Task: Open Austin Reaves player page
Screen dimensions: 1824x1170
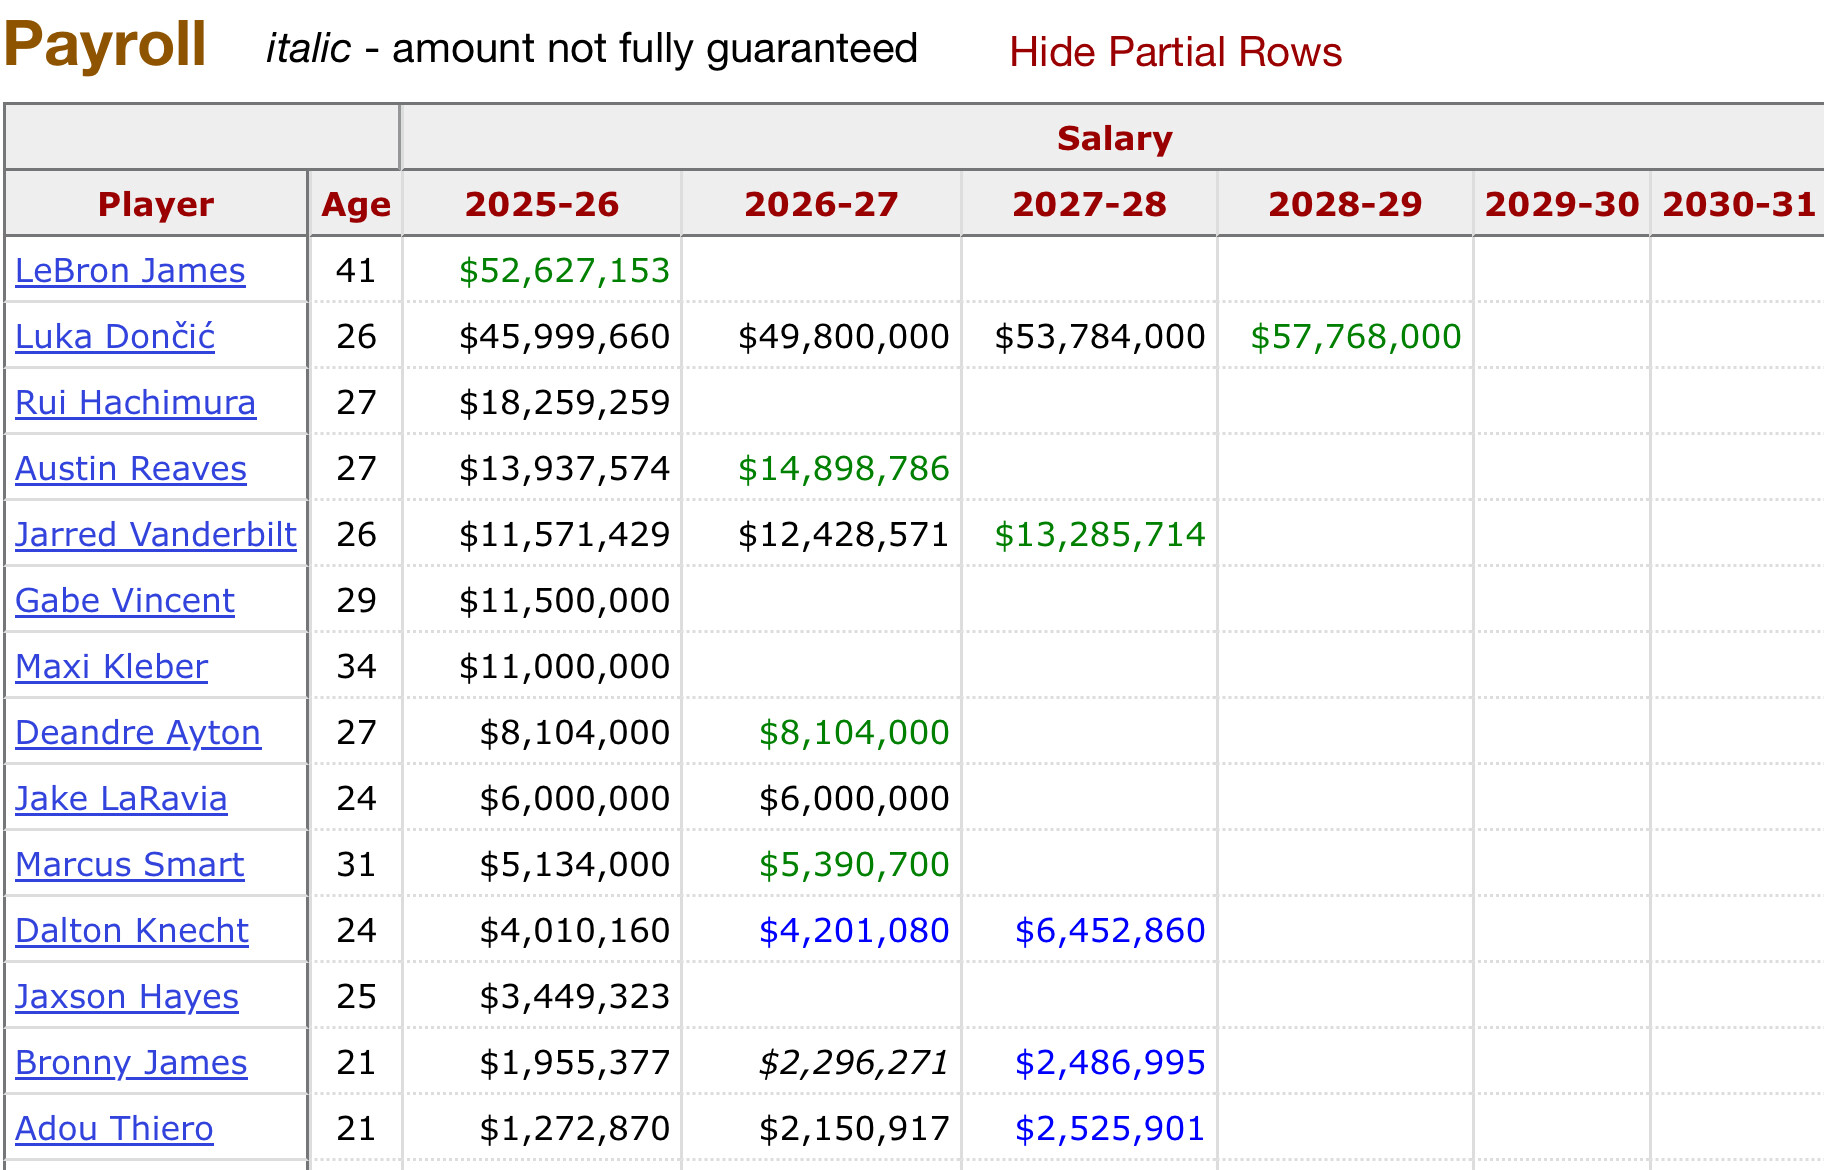Action: pyautogui.click(x=131, y=469)
